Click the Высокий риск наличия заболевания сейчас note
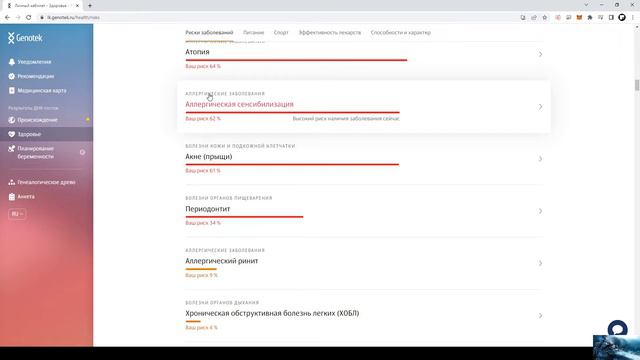This screenshot has width=640, height=360. (x=346, y=119)
